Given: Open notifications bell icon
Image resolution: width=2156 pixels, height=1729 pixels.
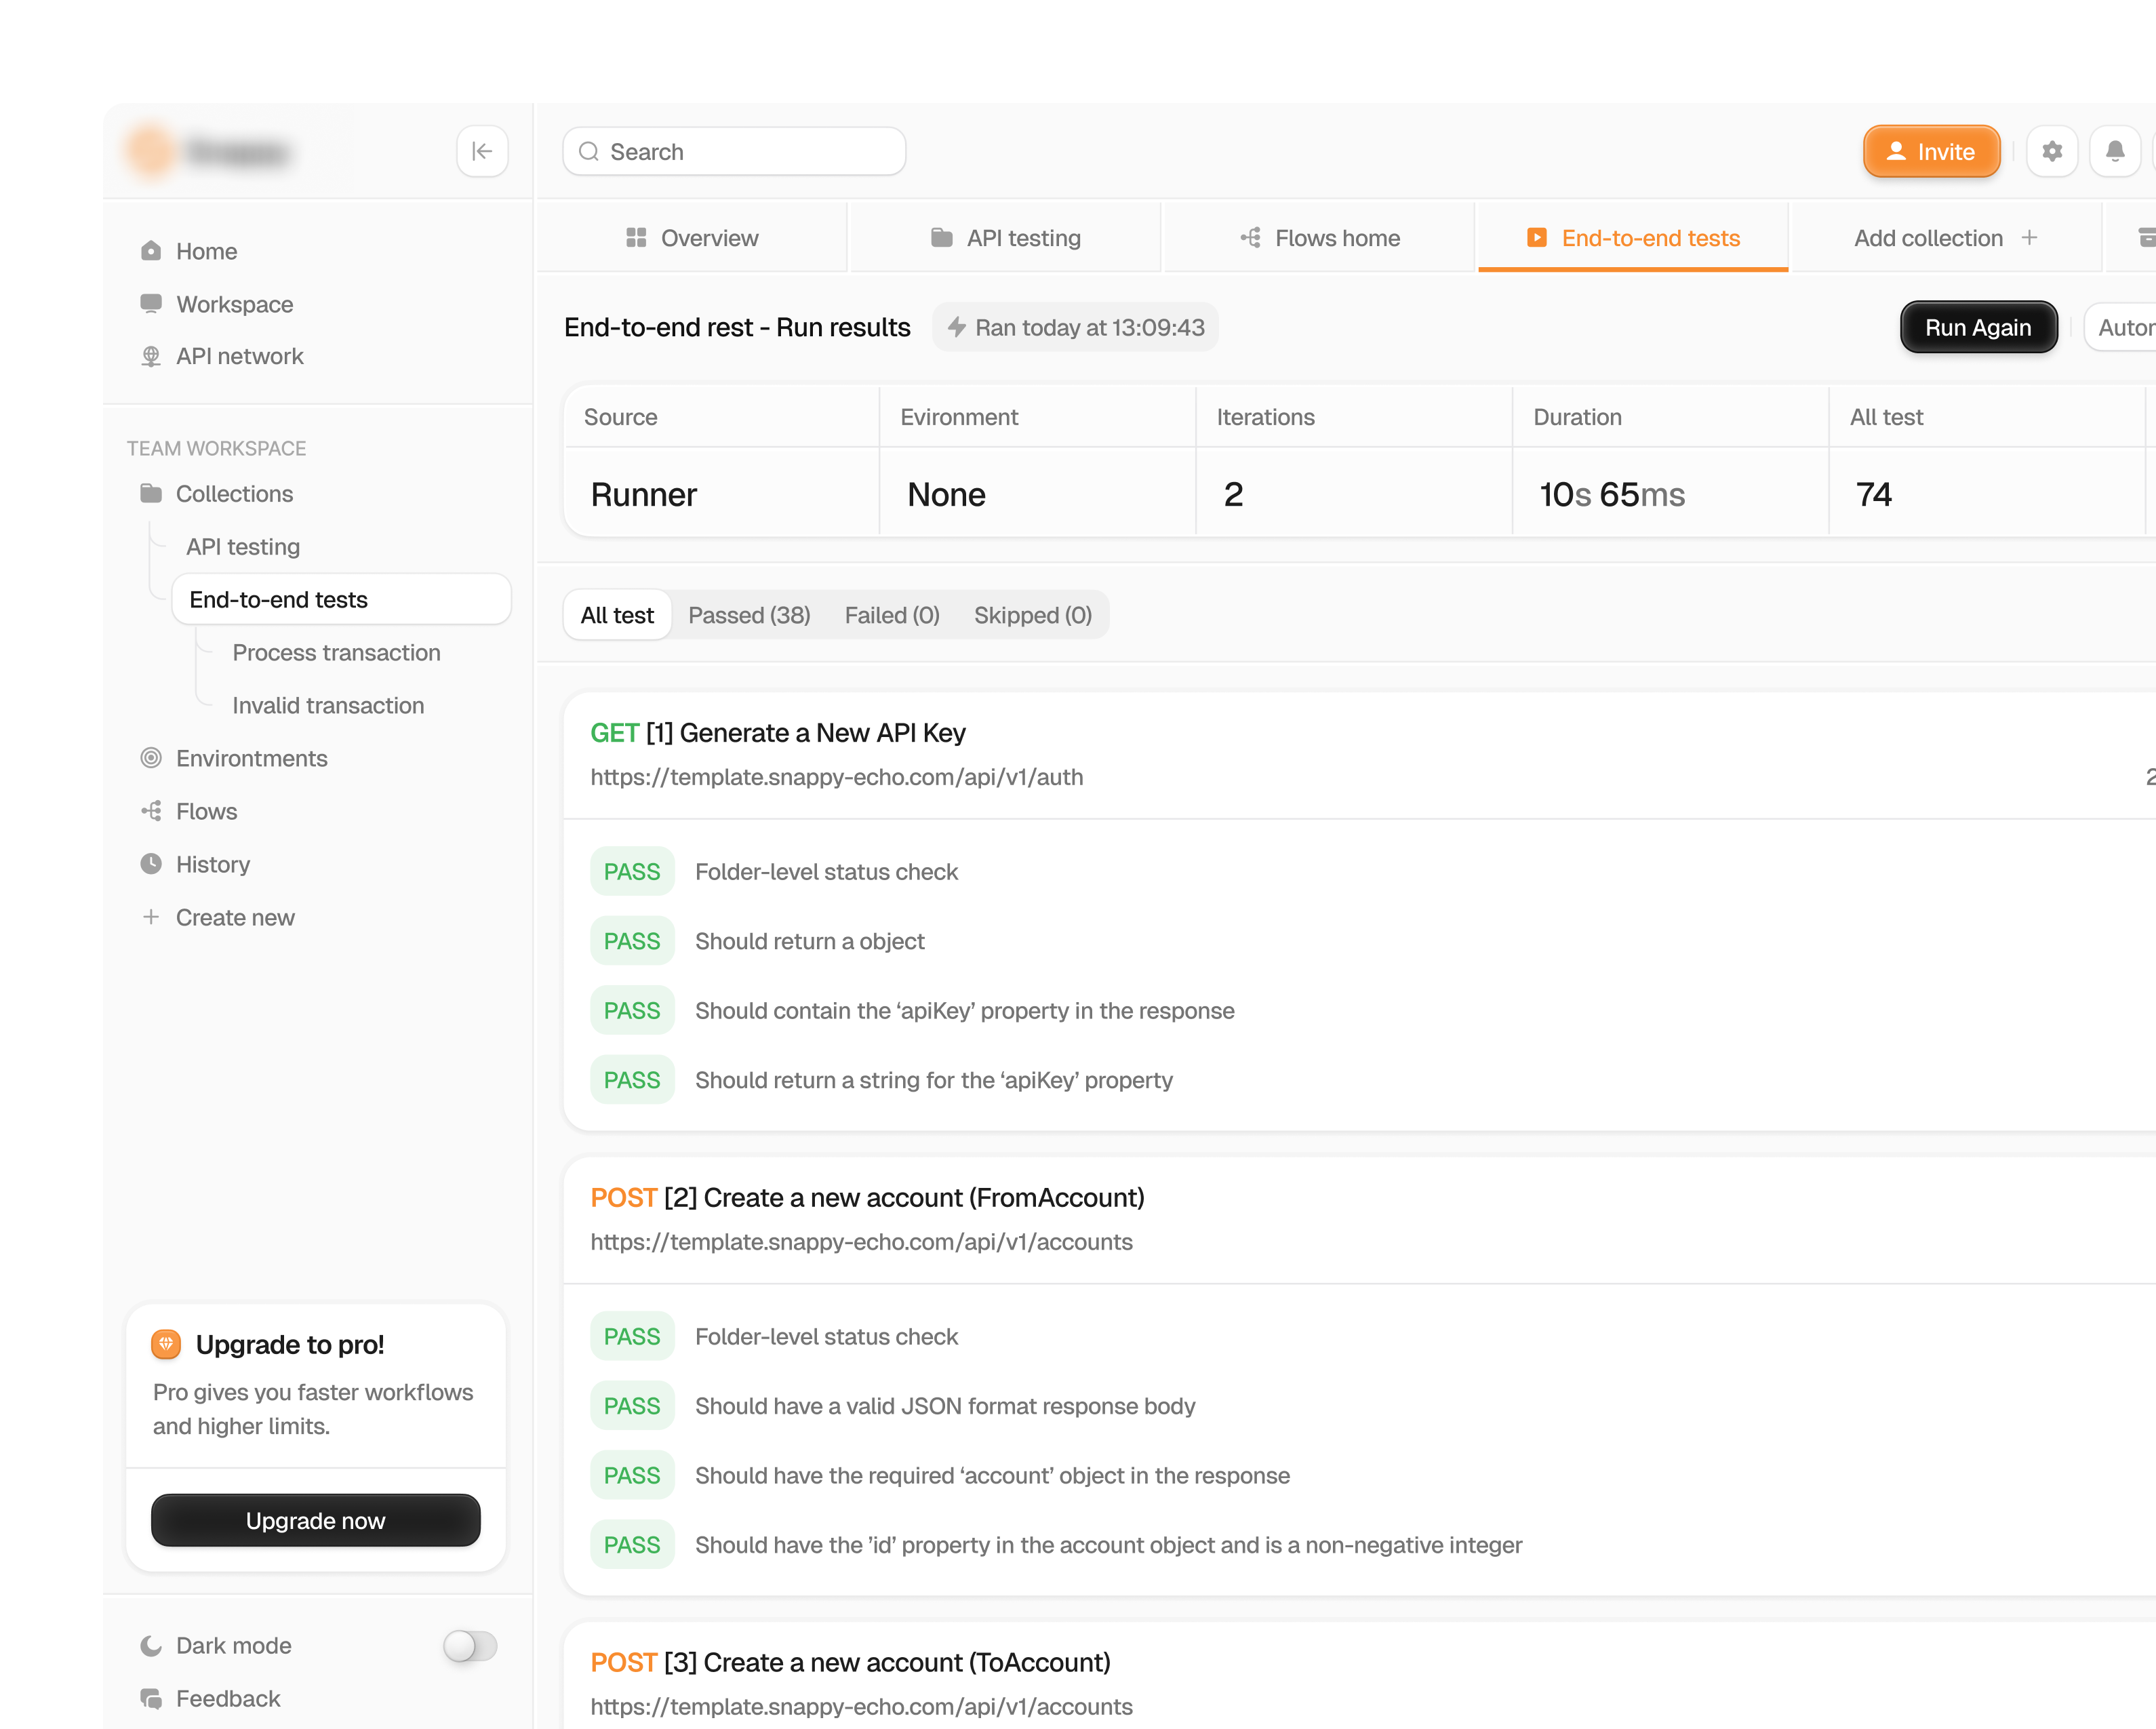Looking at the screenshot, I should 2115,151.
